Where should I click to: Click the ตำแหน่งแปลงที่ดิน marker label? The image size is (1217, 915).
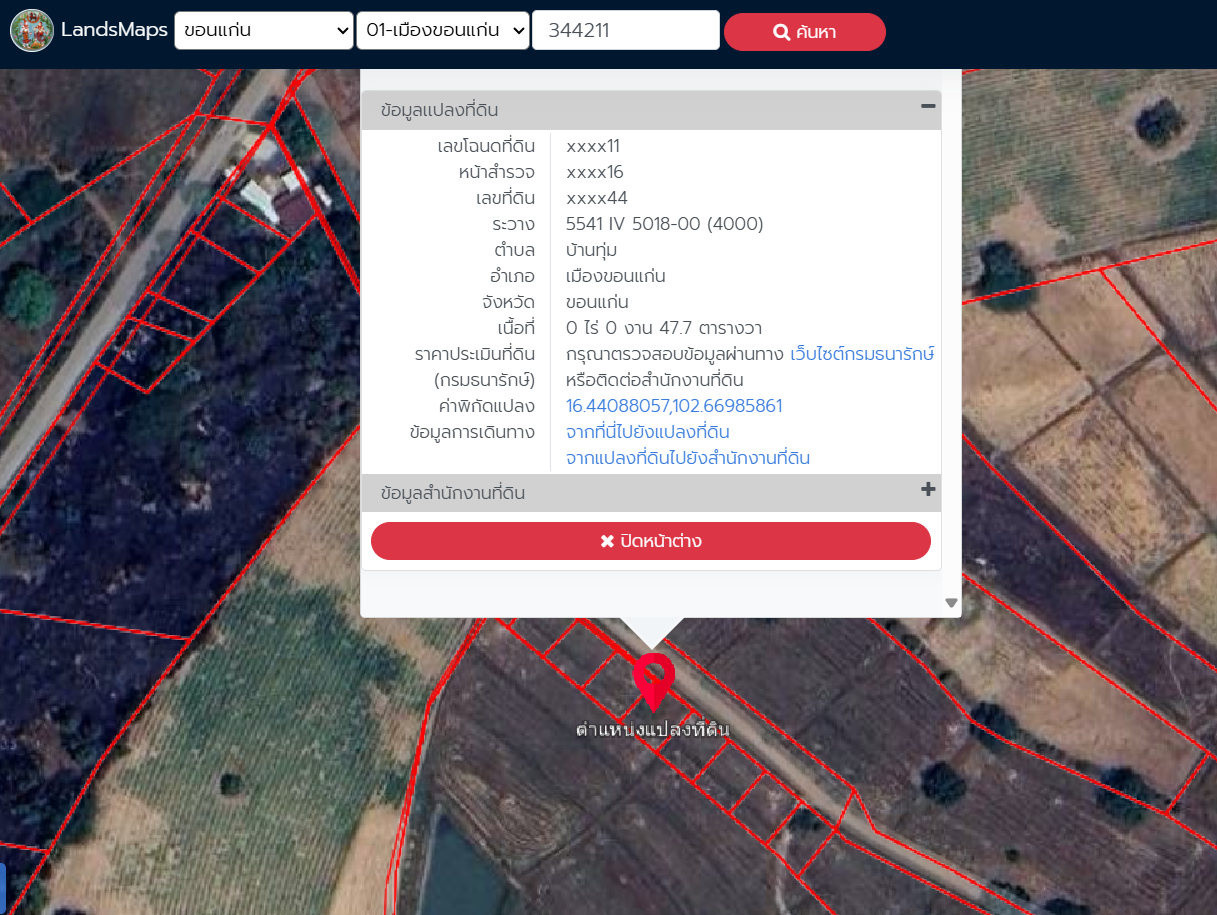point(652,730)
